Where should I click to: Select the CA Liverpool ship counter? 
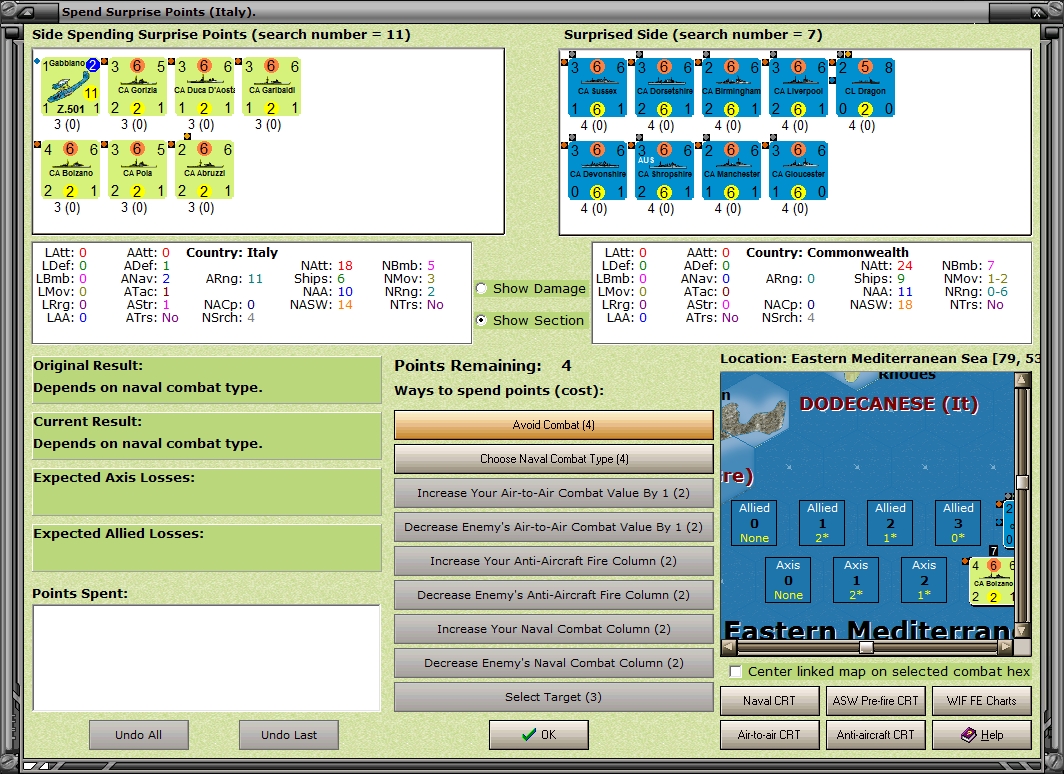(798, 88)
